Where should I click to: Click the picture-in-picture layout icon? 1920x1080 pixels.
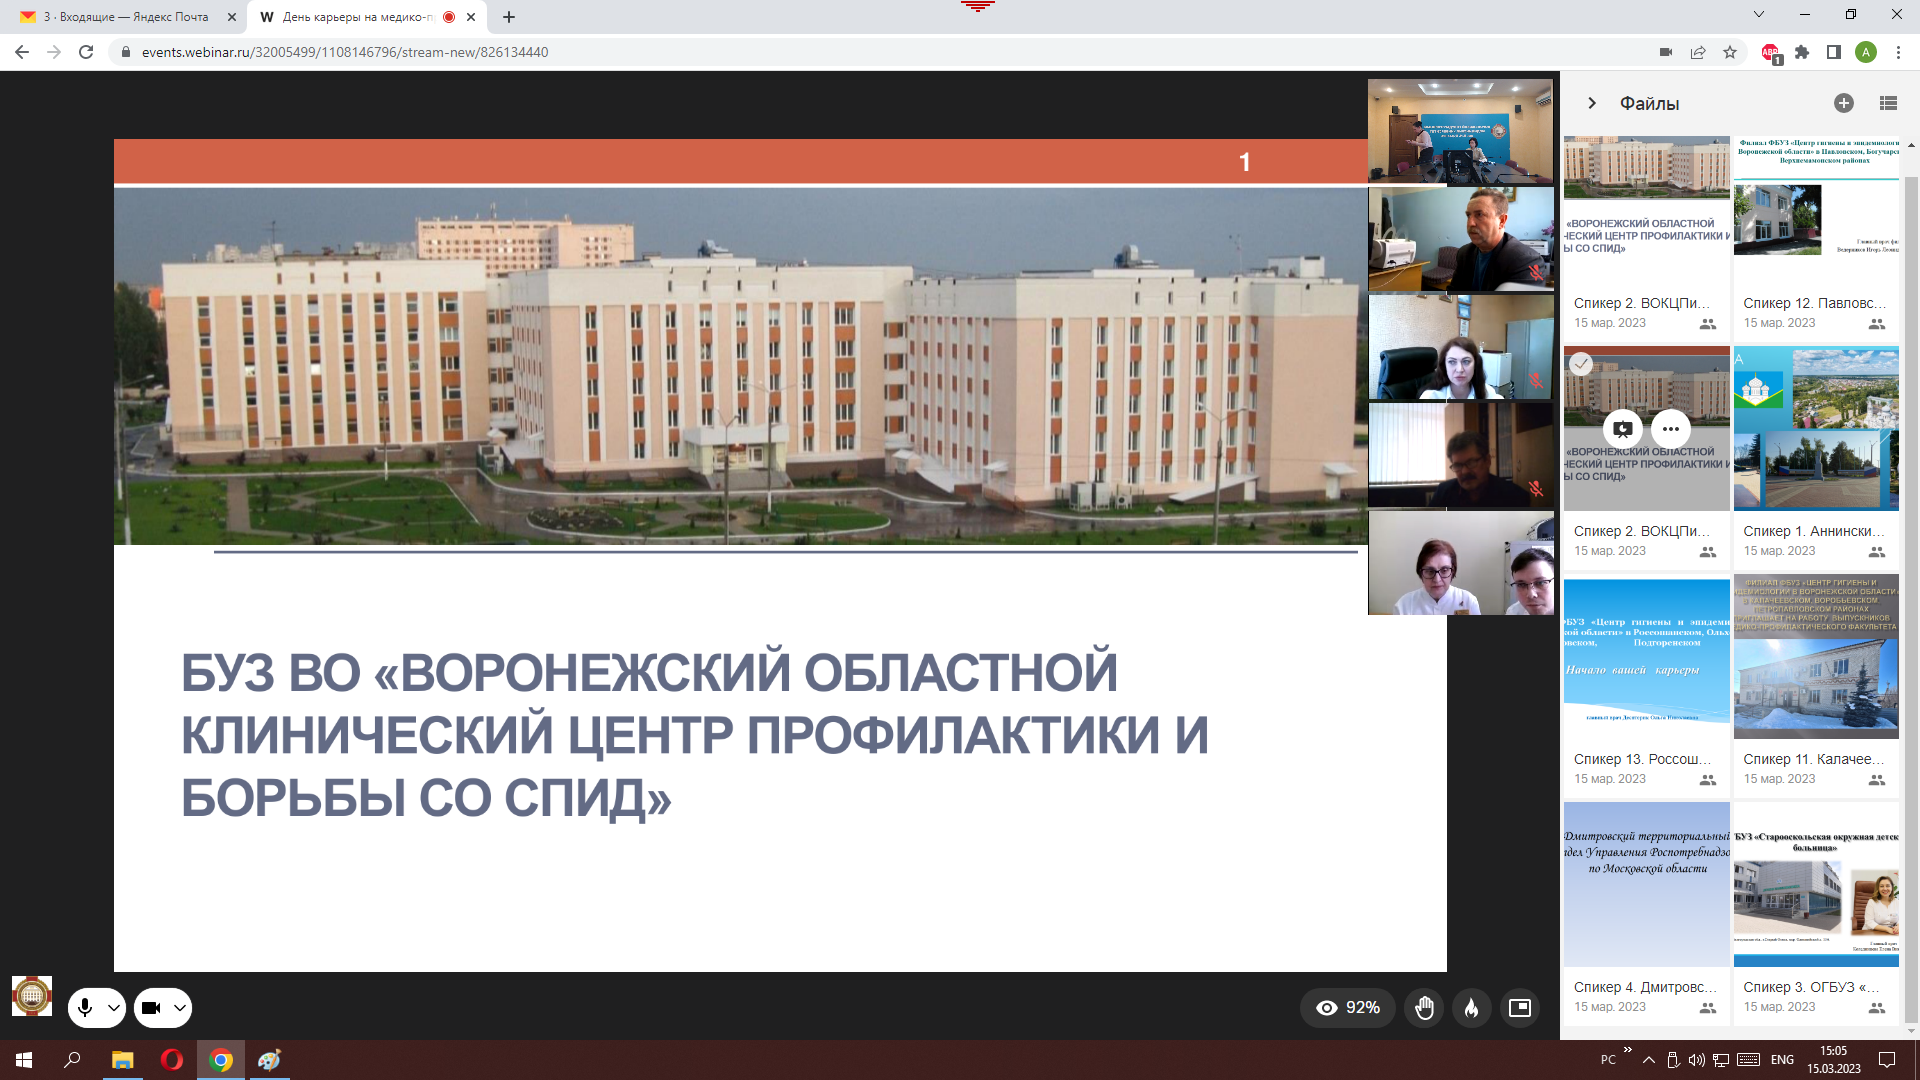[x=1520, y=1008]
